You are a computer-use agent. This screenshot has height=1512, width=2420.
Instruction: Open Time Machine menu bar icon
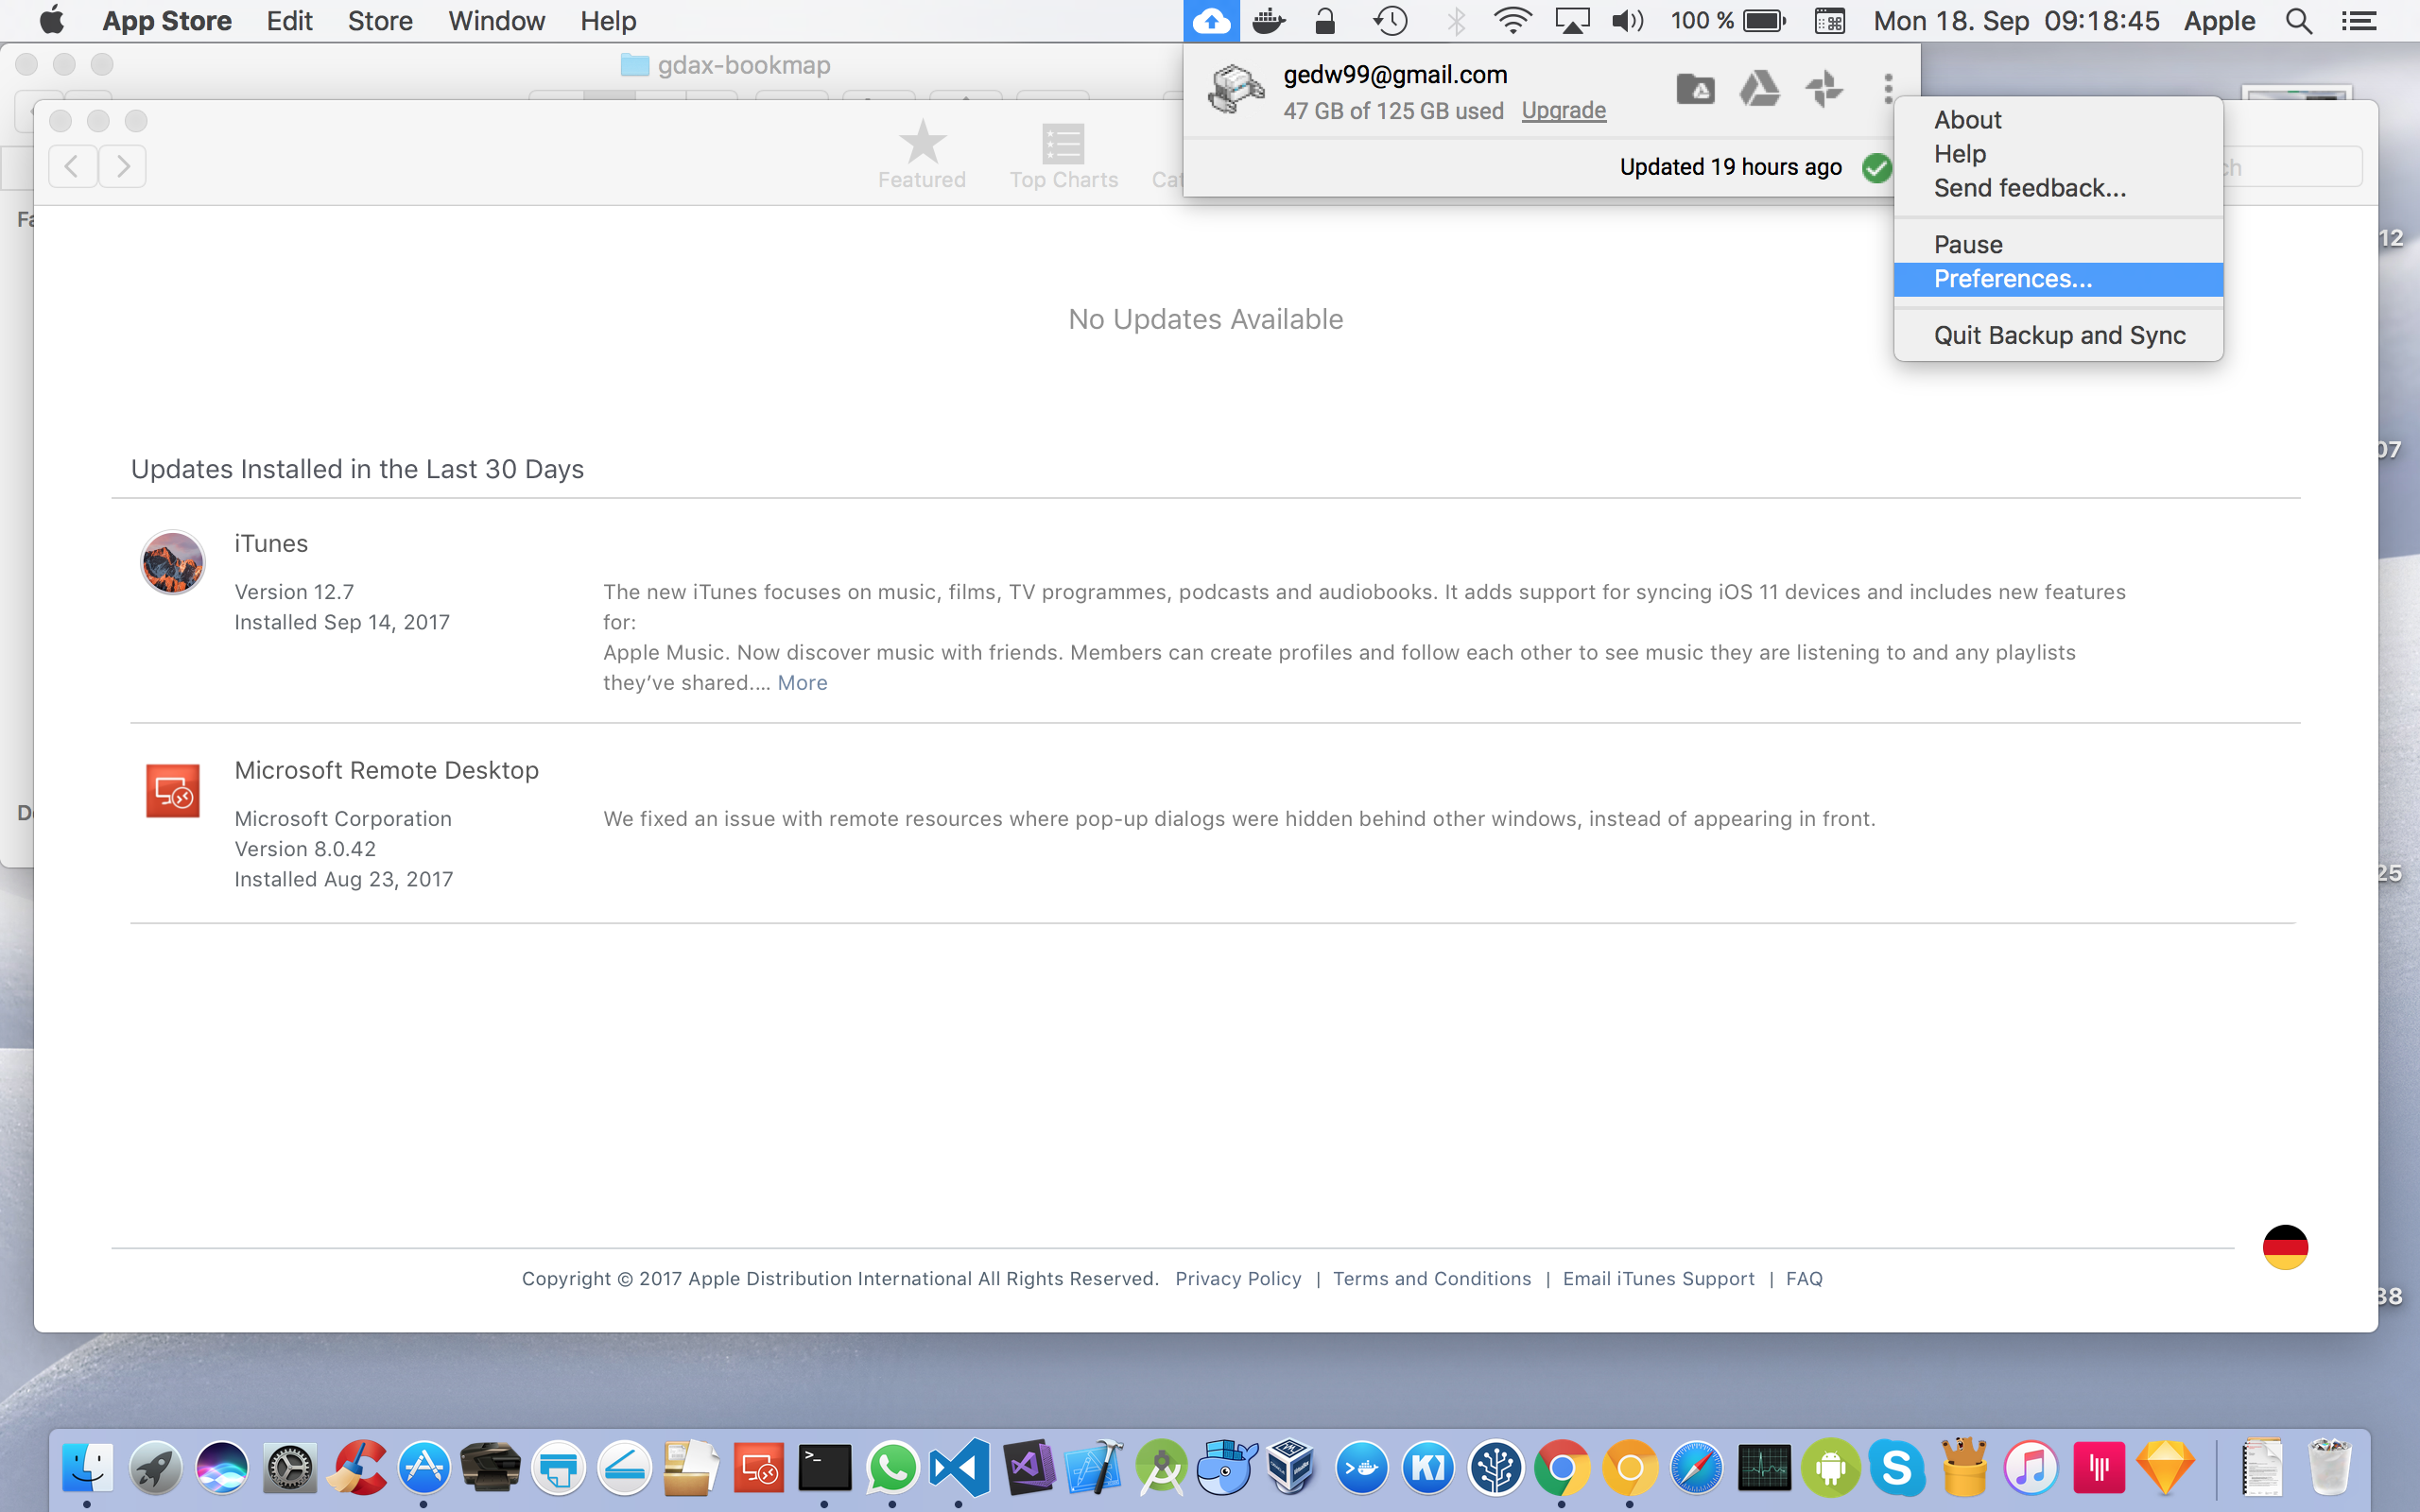1390,21
